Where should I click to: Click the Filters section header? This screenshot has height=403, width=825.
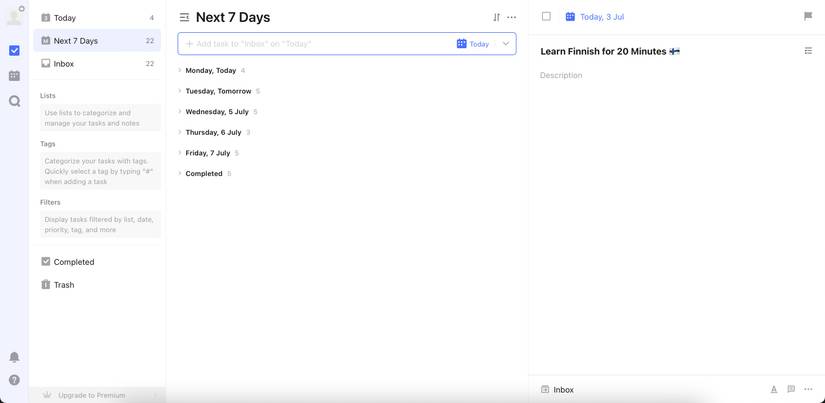pyautogui.click(x=51, y=202)
